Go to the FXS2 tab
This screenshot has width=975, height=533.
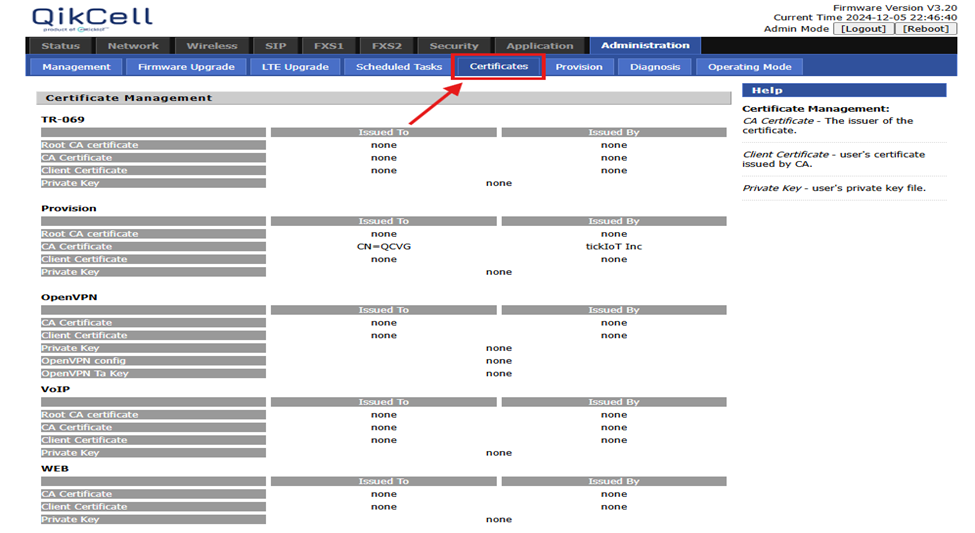(x=387, y=46)
